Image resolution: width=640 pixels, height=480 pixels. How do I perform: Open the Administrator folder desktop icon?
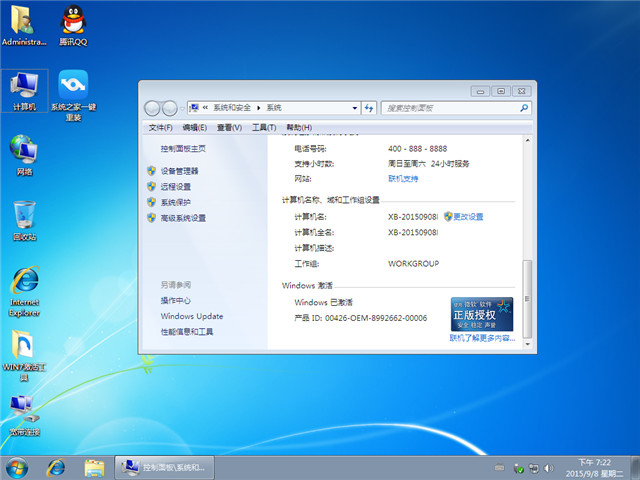(x=24, y=24)
